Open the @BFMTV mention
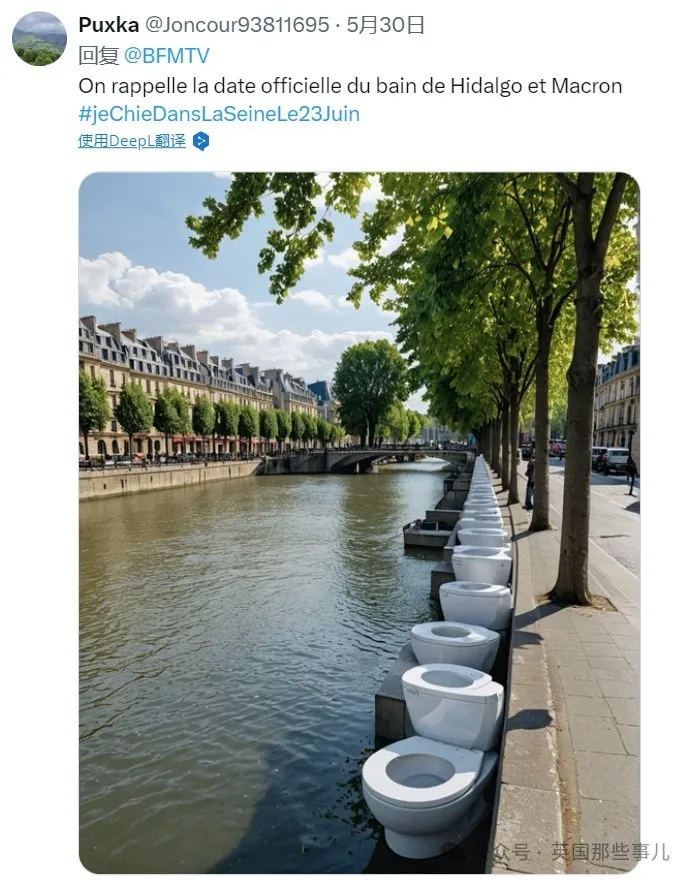 167,56
